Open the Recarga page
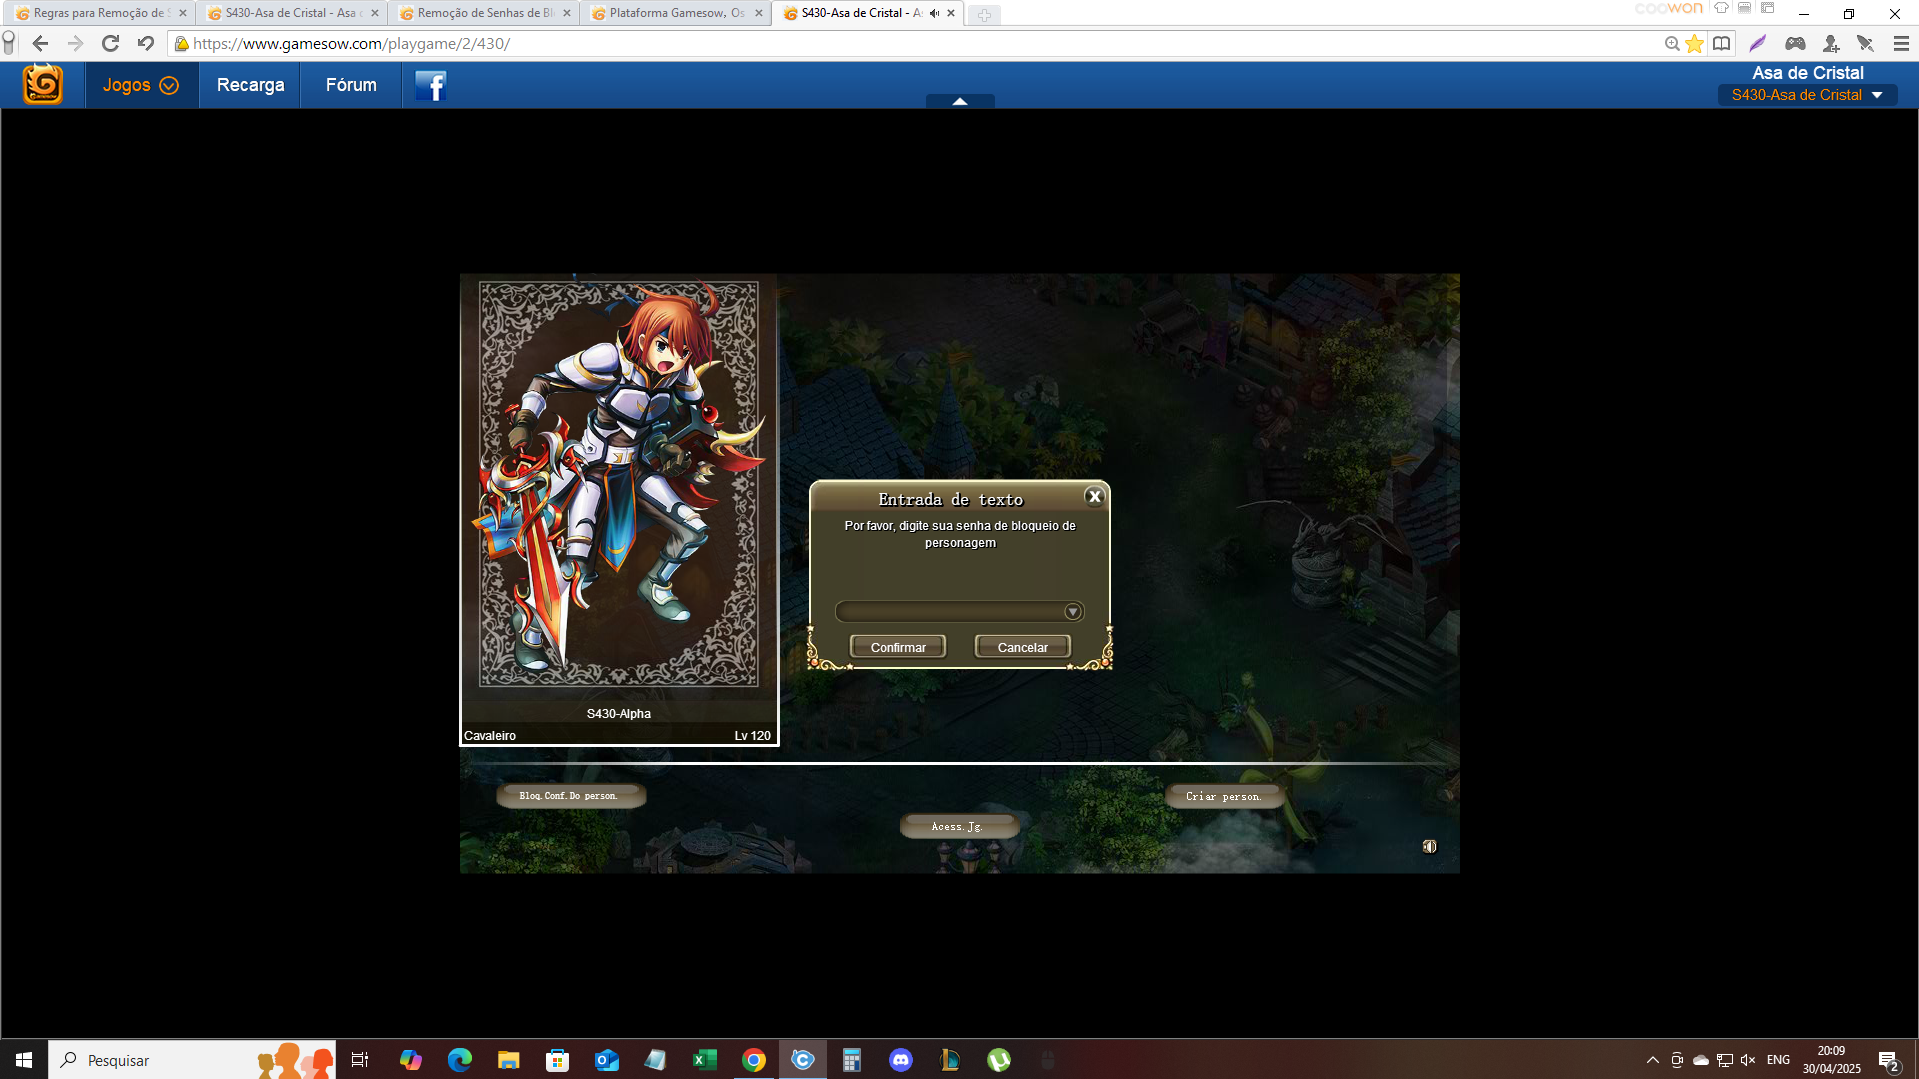 pyautogui.click(x=250, y=85)
